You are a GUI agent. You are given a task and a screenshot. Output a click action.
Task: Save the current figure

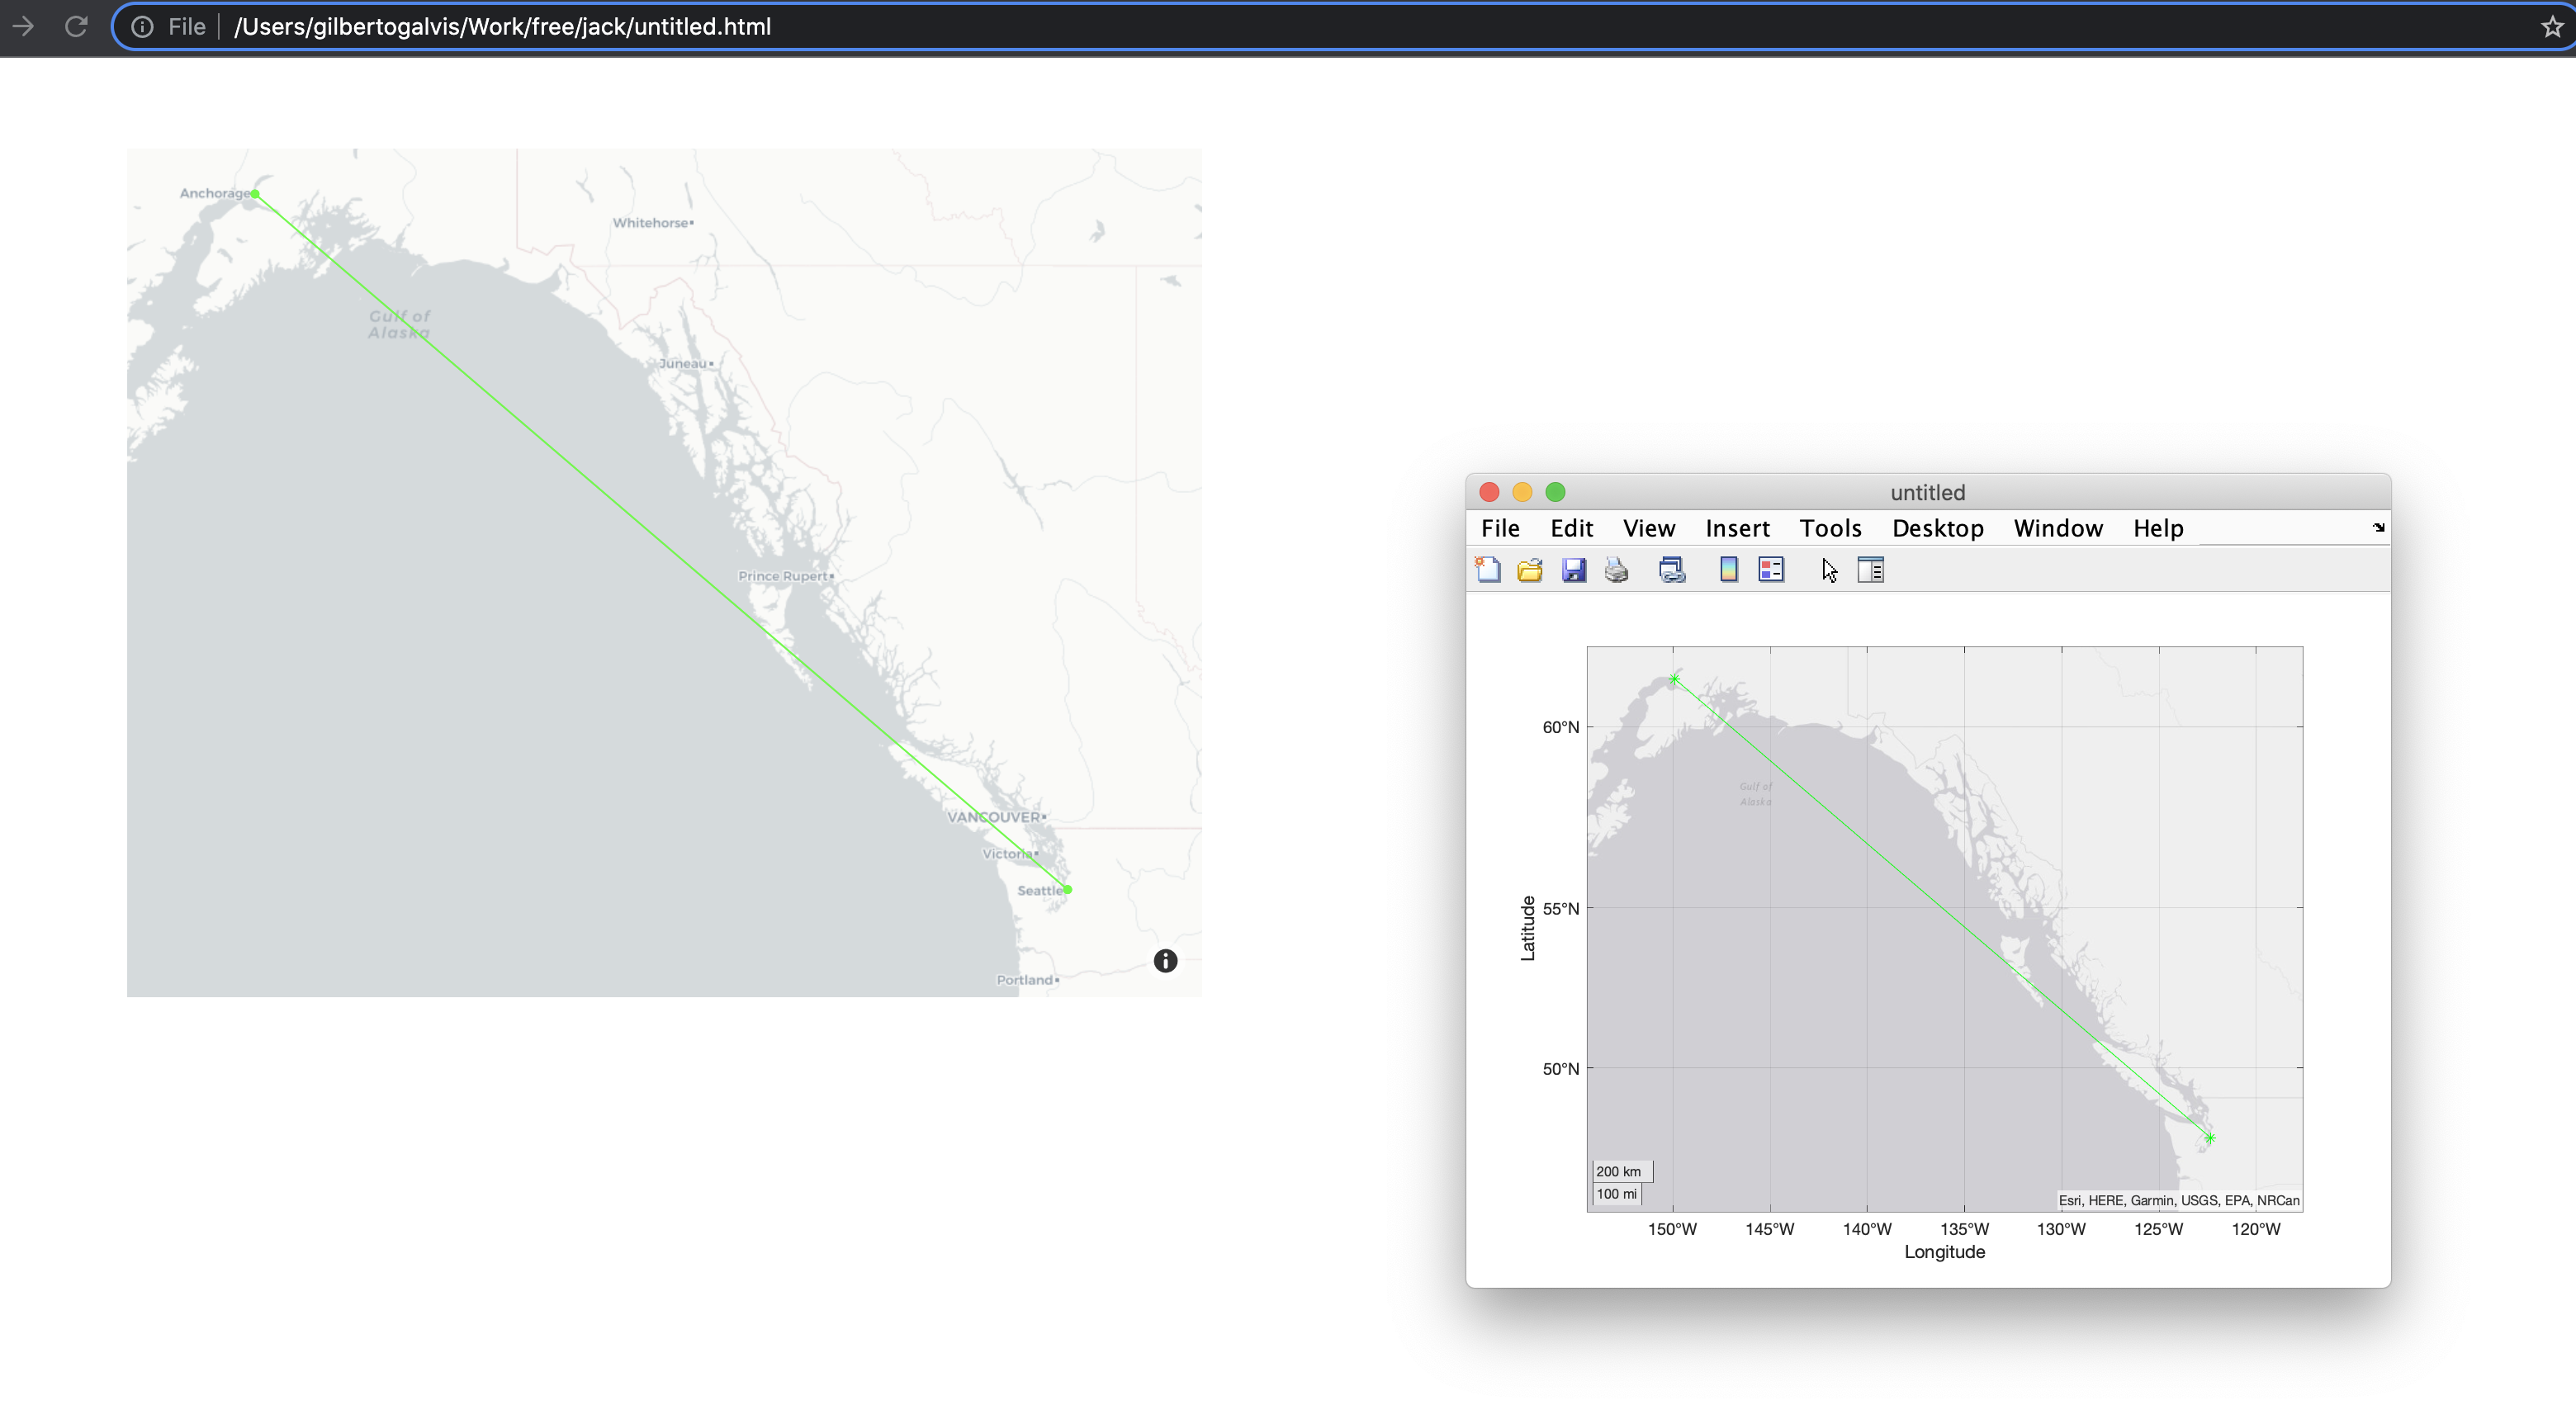tap(1573, 569)
